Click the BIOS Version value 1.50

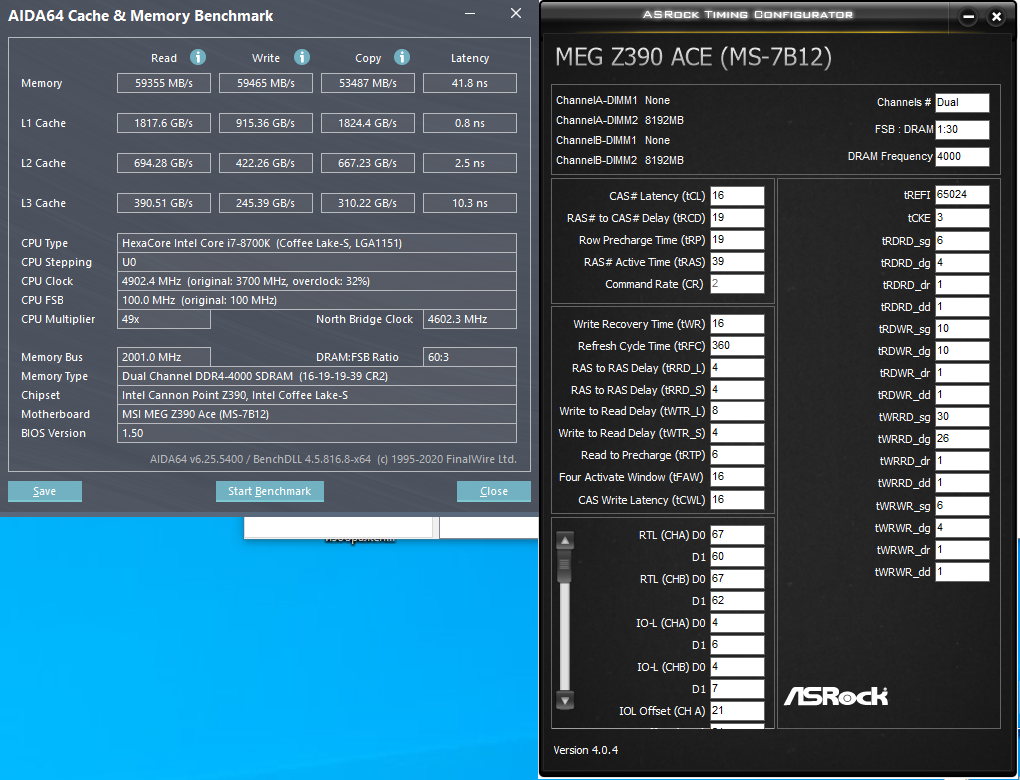pos(317,433)
